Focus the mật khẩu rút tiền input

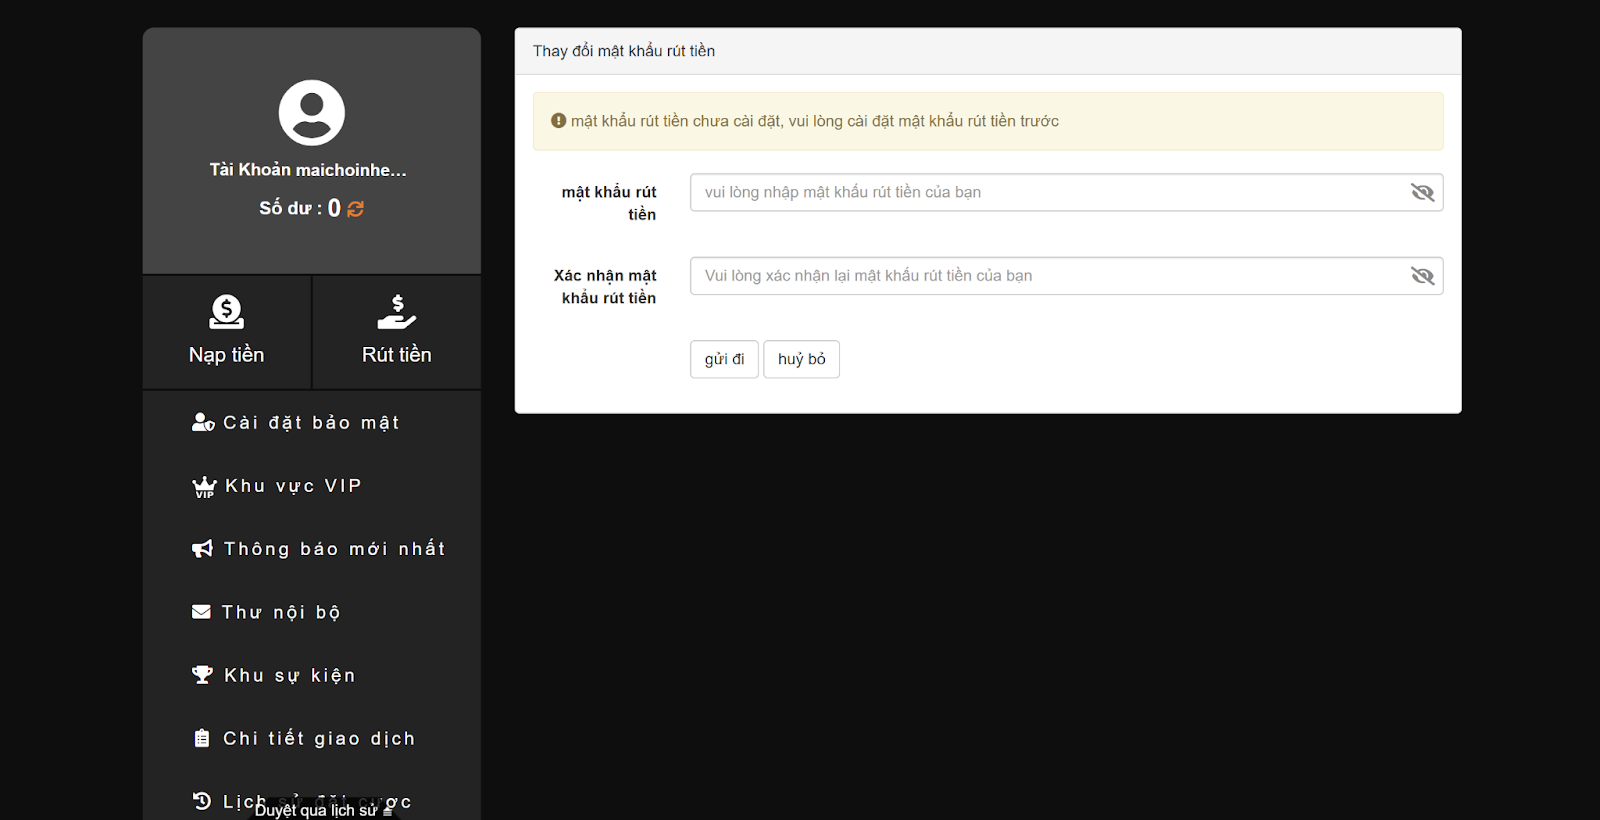coord(1066,192)
